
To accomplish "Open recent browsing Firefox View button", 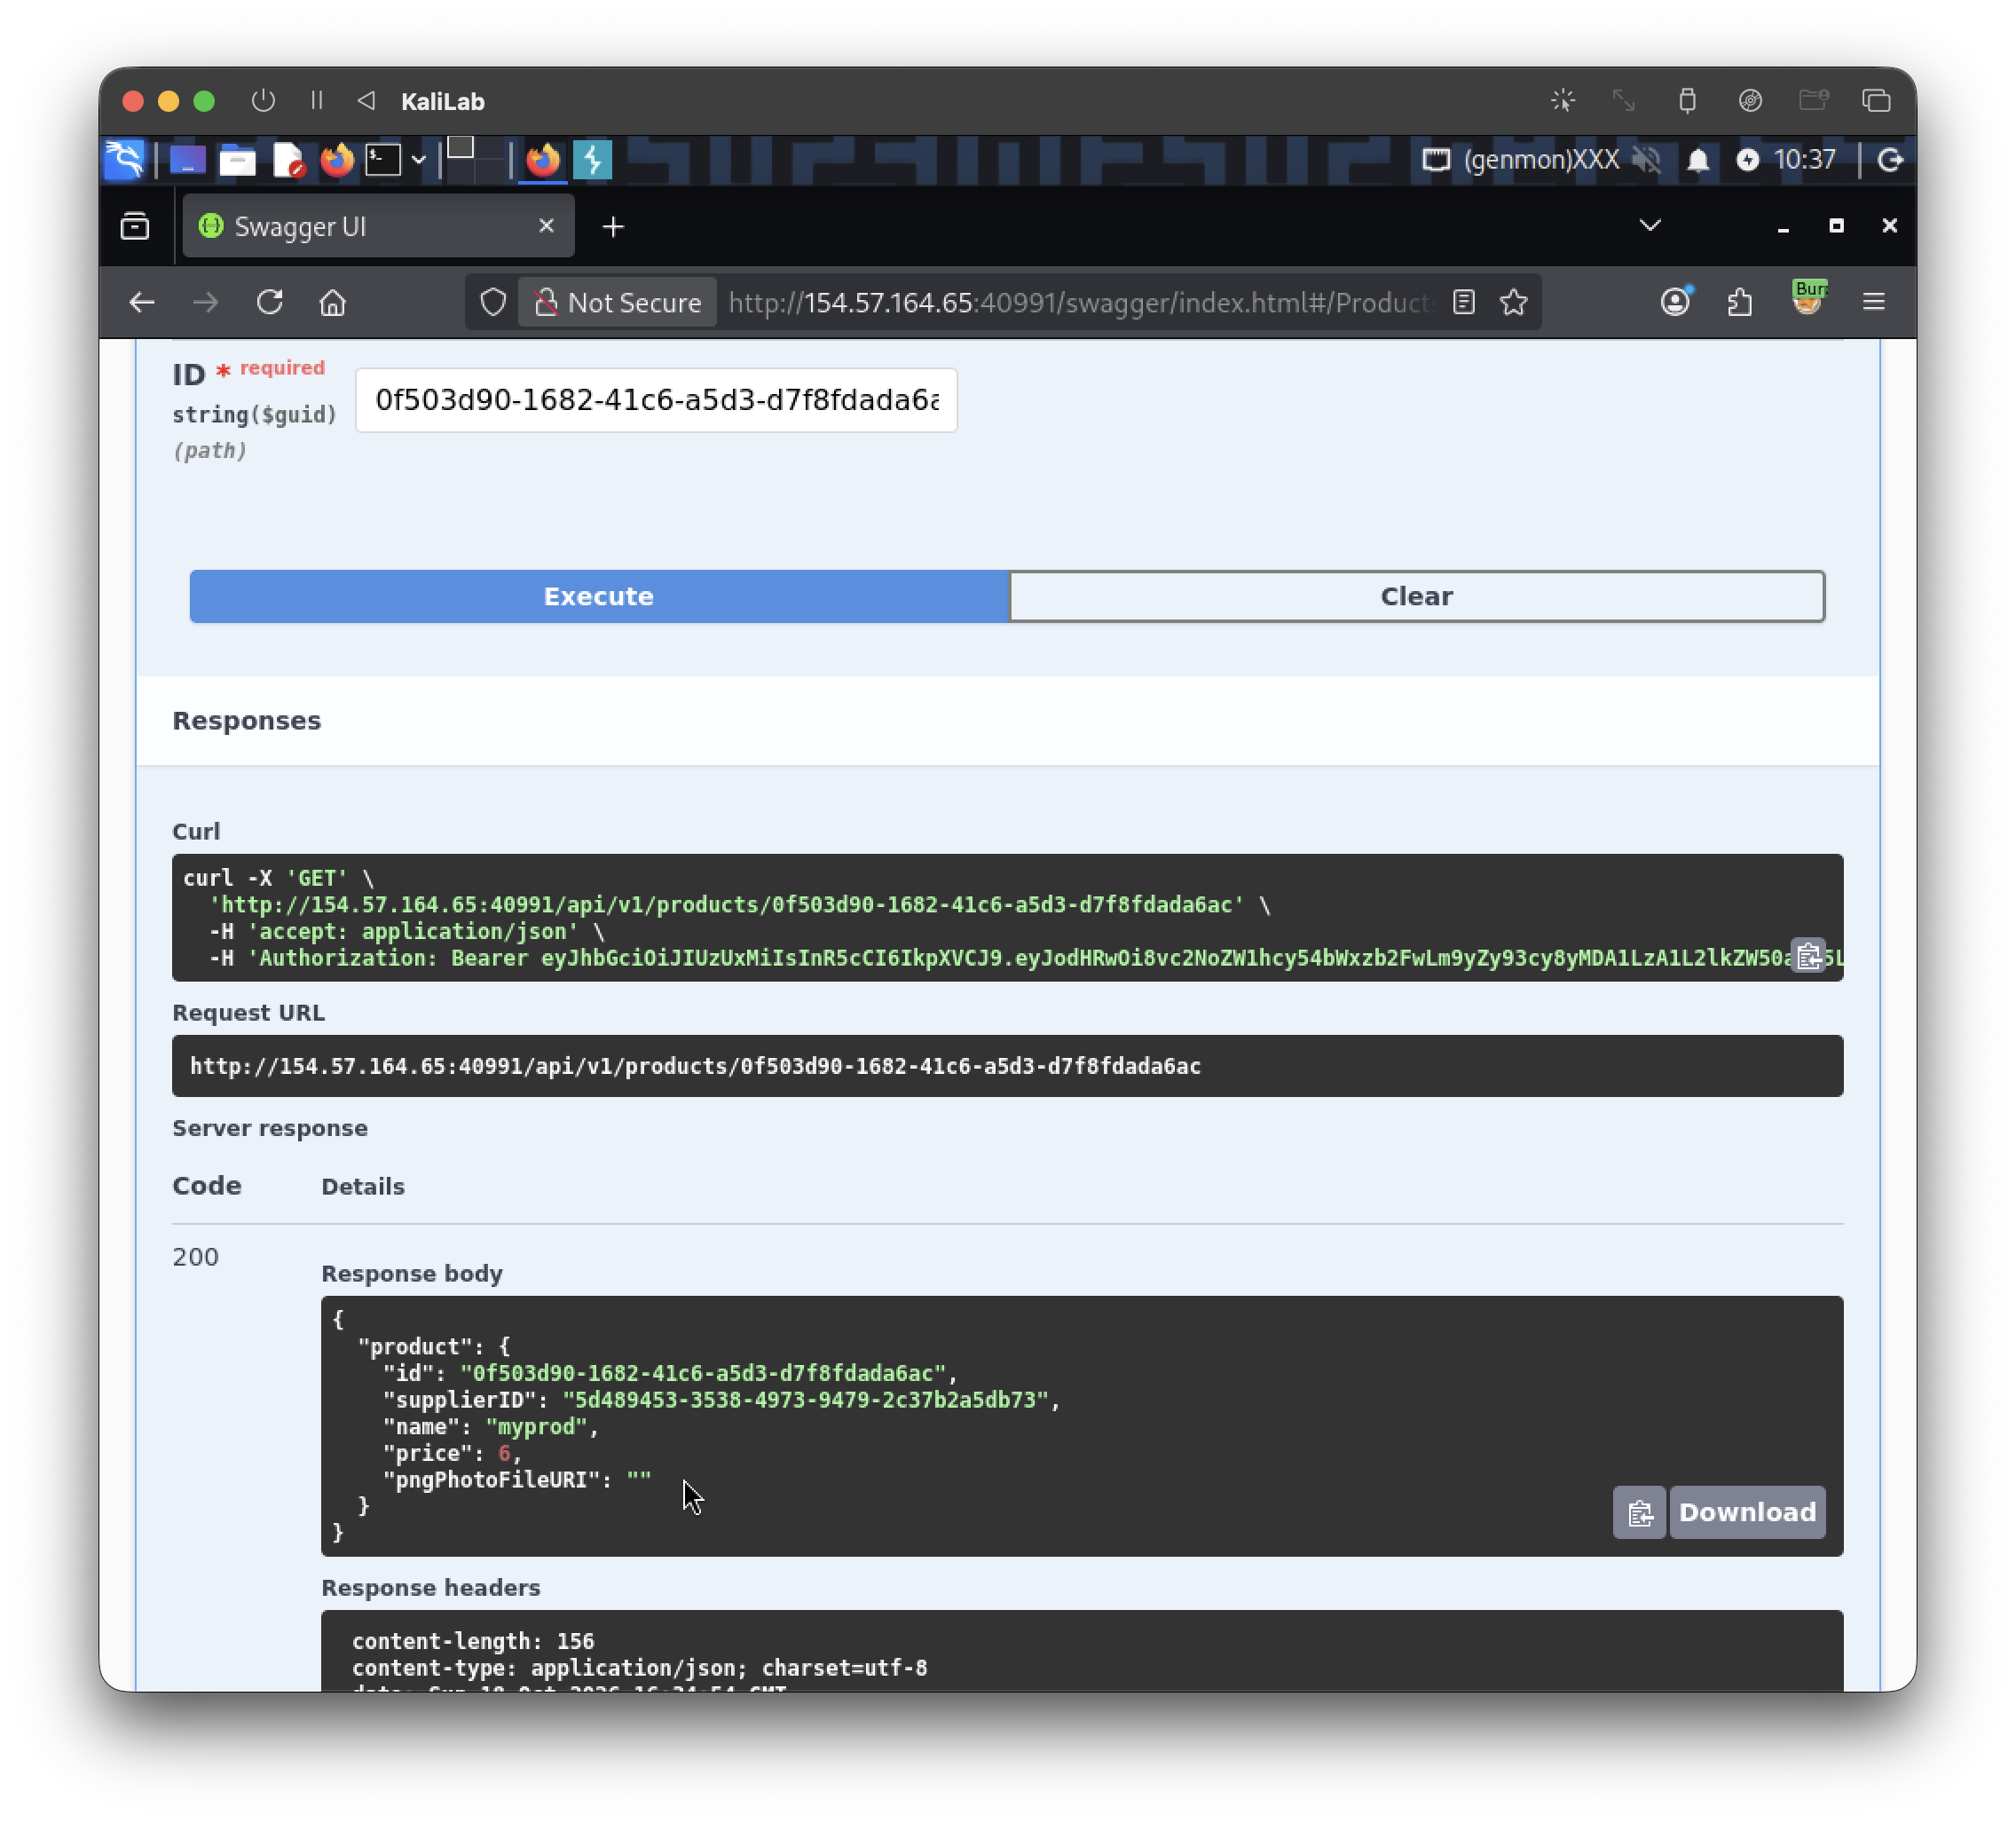I will pos(135,226).
